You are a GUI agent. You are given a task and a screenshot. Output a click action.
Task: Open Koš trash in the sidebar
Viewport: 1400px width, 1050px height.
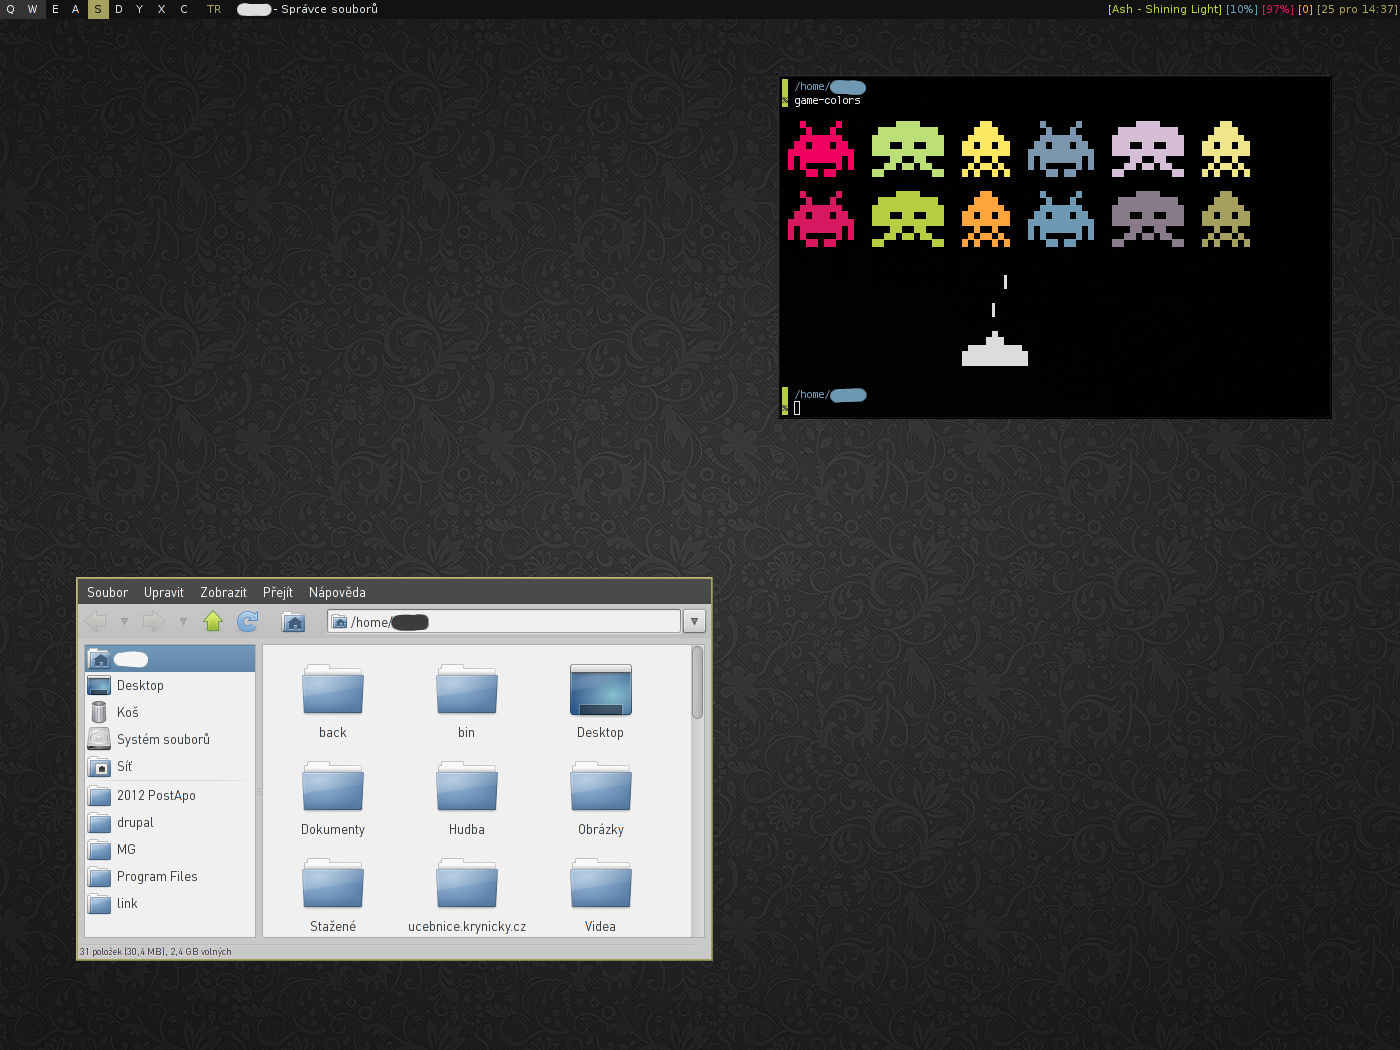coord(170,712)
